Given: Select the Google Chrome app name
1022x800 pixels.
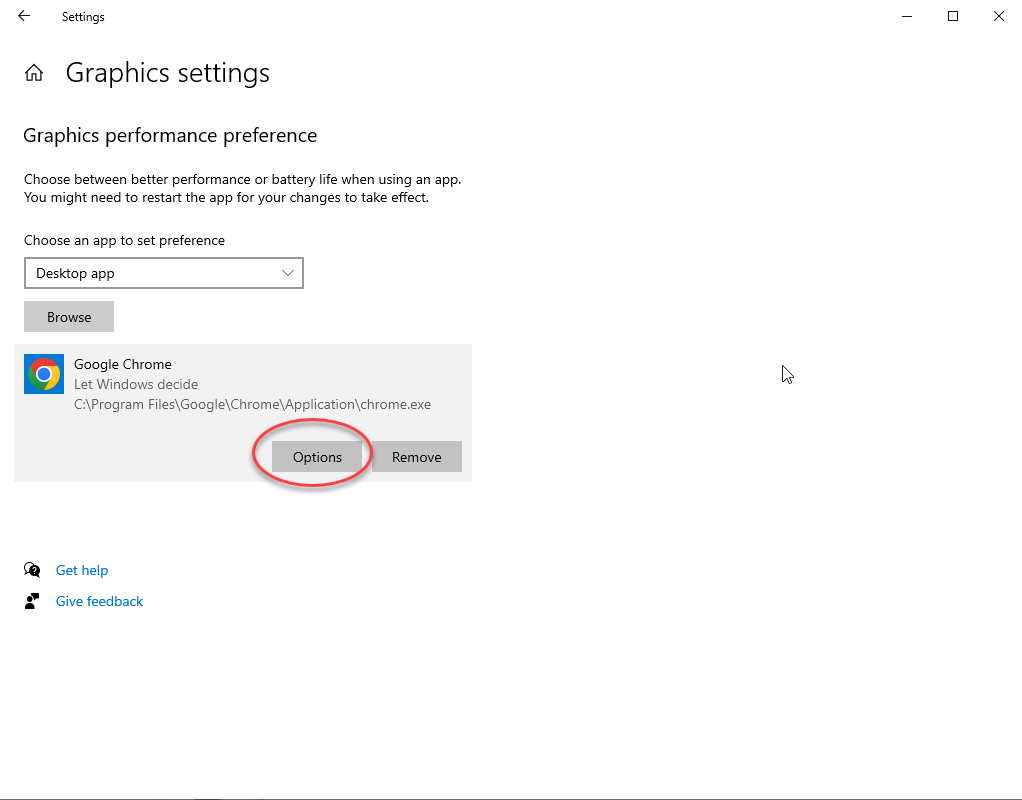Looking at the screenshot, I should click(123, 364).
